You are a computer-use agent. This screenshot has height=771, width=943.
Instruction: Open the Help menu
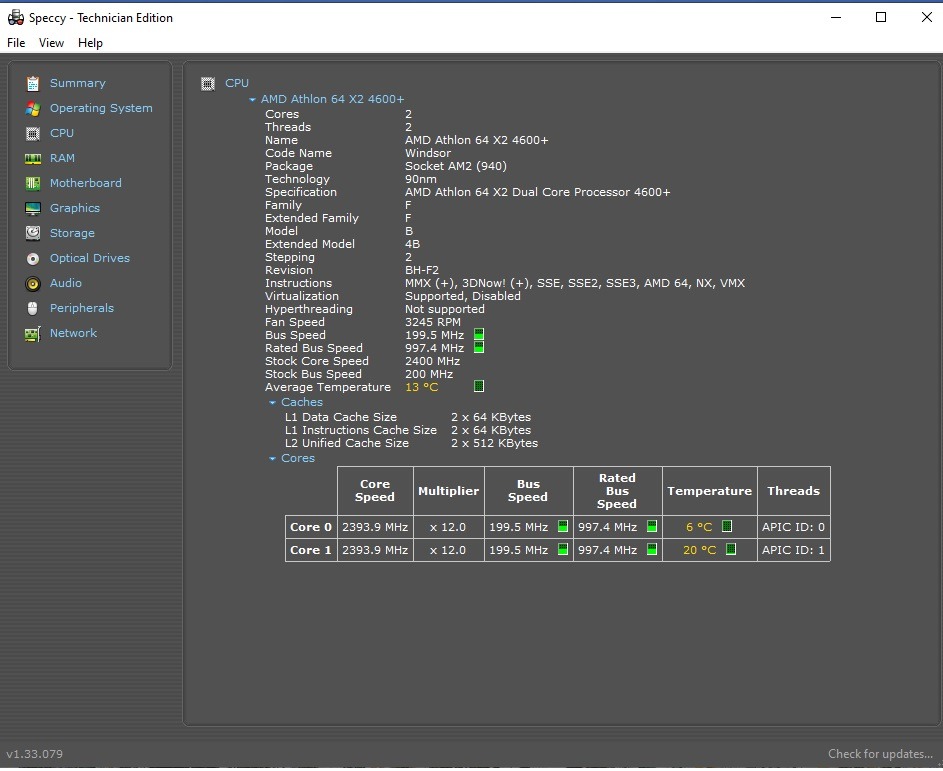click(90, 43)
